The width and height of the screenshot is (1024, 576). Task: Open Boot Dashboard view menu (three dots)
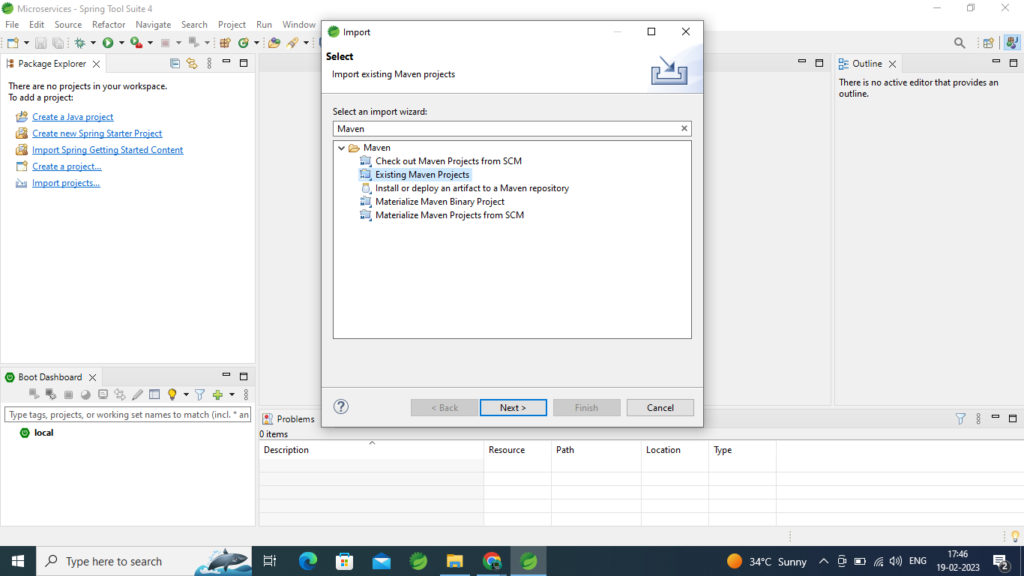[x=246, y=394]
